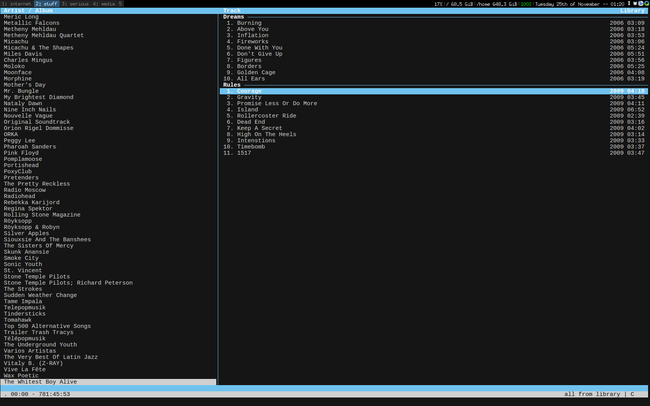The image size is (650, 406).
Task: Click the Dreams album header
Action: coord(233,17)
